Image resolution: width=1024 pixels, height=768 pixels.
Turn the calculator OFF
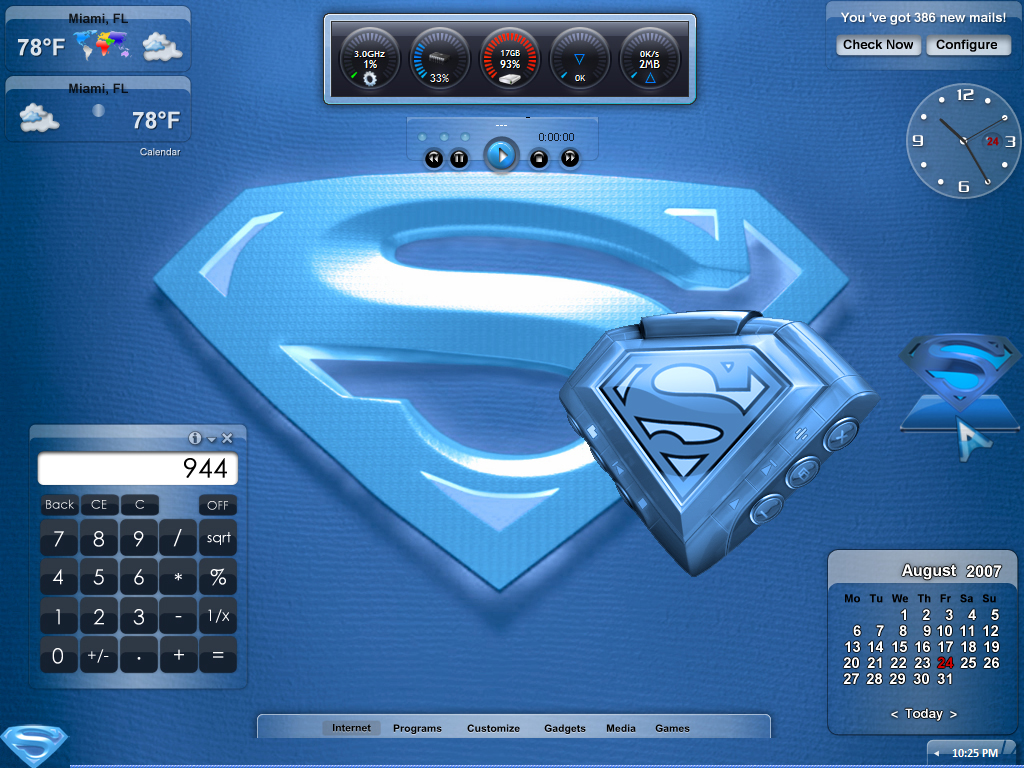tap(217, 505)
